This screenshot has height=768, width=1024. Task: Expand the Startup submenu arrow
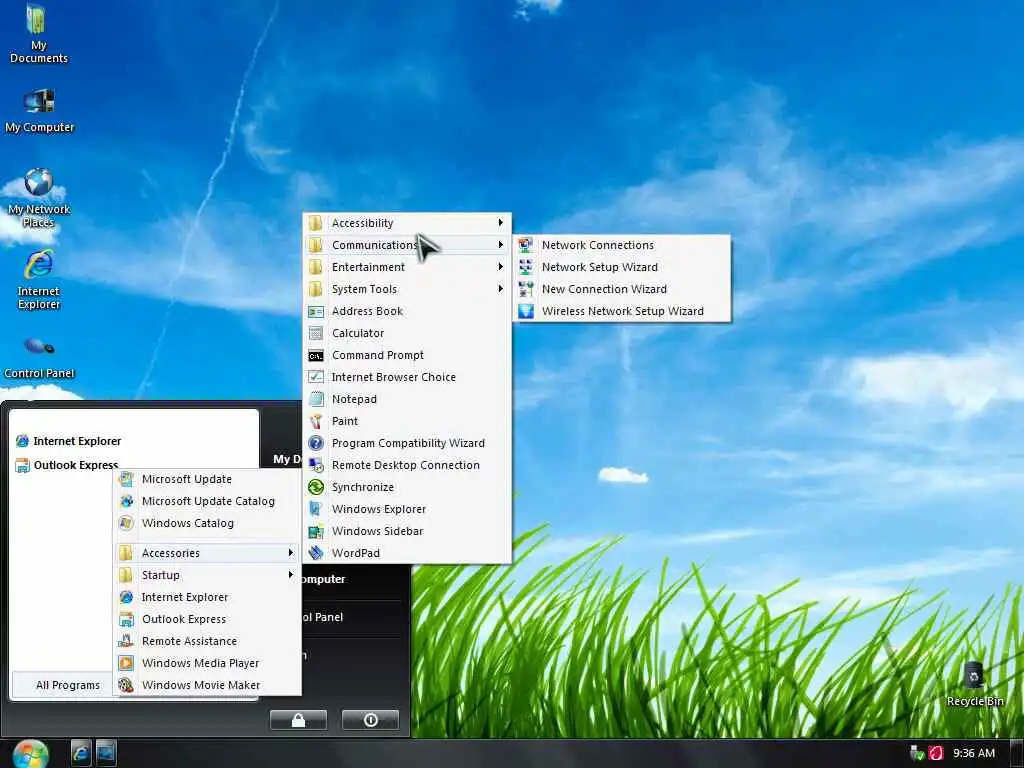click(x=291, y=575)
